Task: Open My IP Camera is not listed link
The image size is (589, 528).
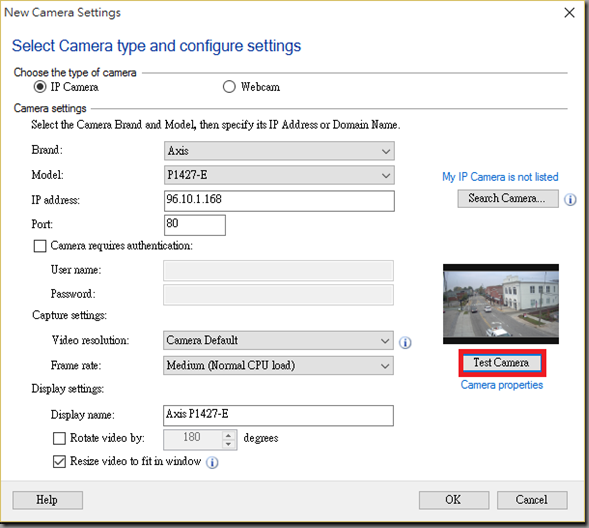Action: click(500, 177)
